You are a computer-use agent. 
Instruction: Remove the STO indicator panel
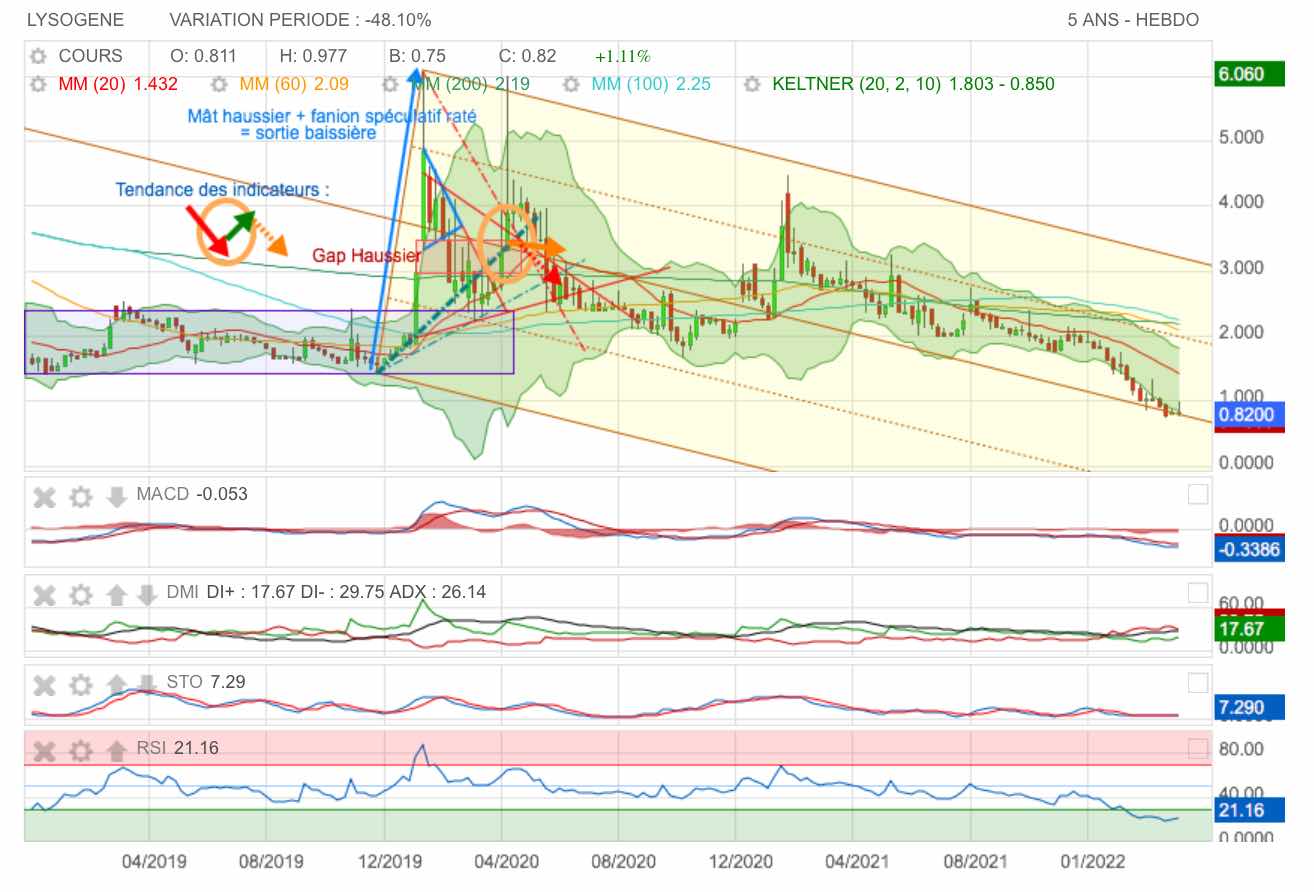tap(44, 685)
